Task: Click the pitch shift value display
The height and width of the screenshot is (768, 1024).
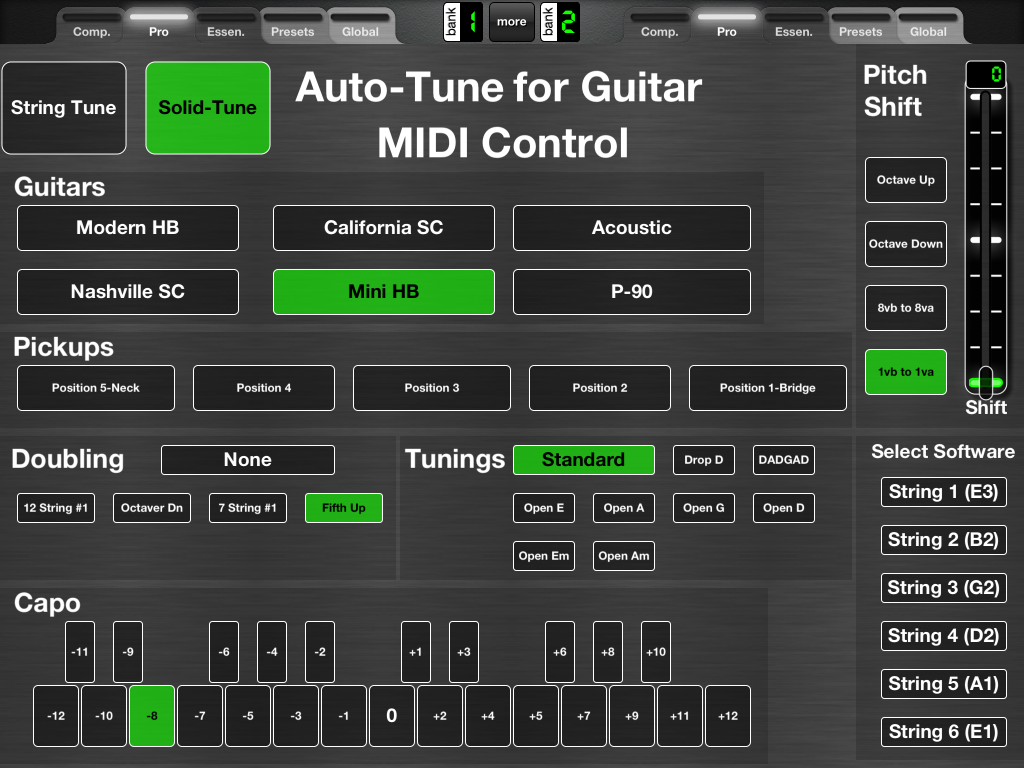Action: (986, 74)
